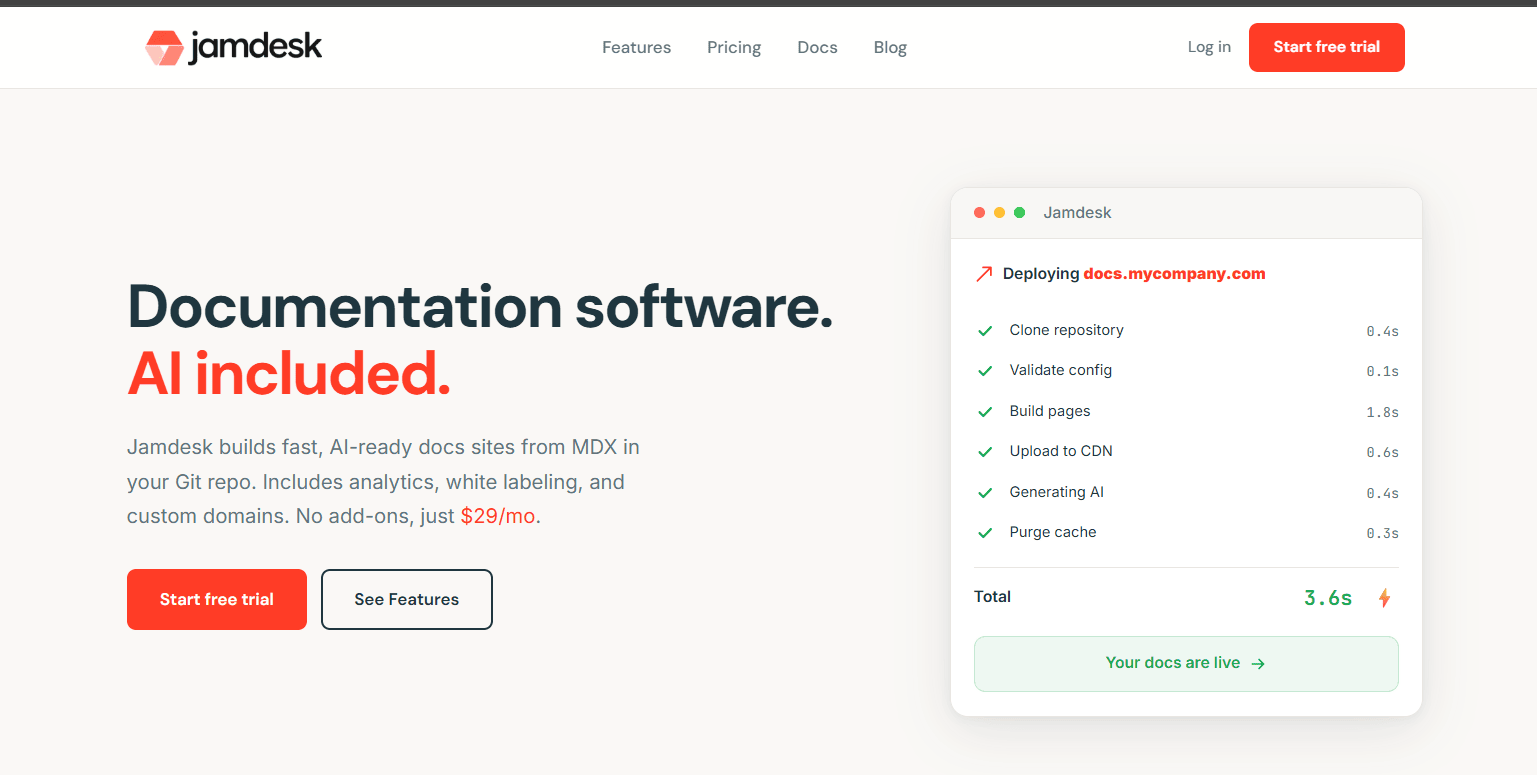1537x775 pixels.
Task: Click checkmark beside Purge cache
Action: [x=985, y=533]
